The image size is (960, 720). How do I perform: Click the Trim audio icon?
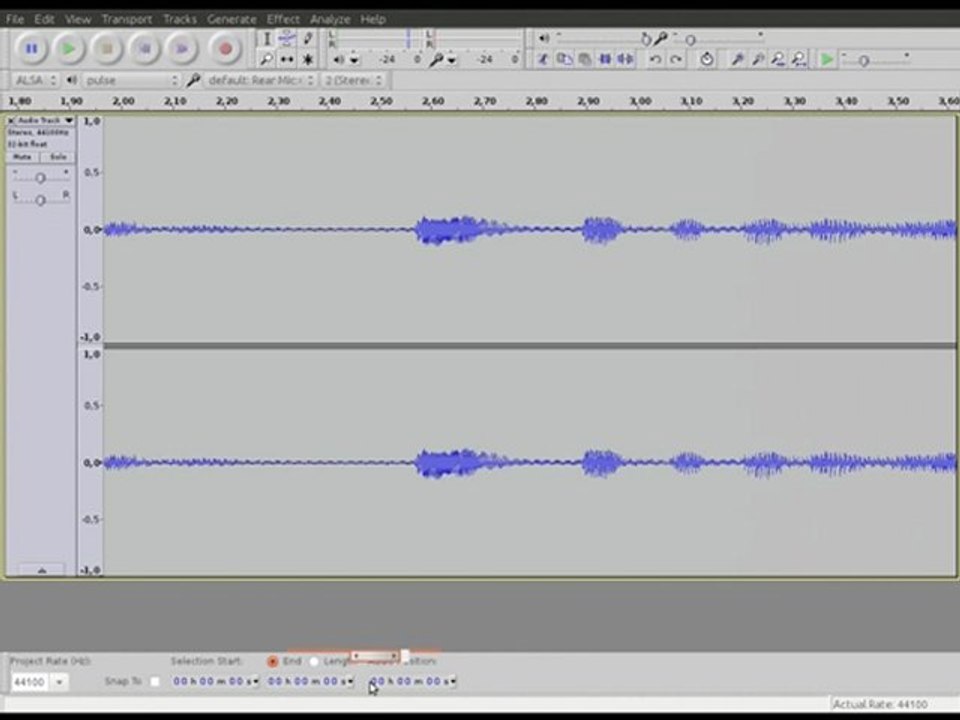605,59
